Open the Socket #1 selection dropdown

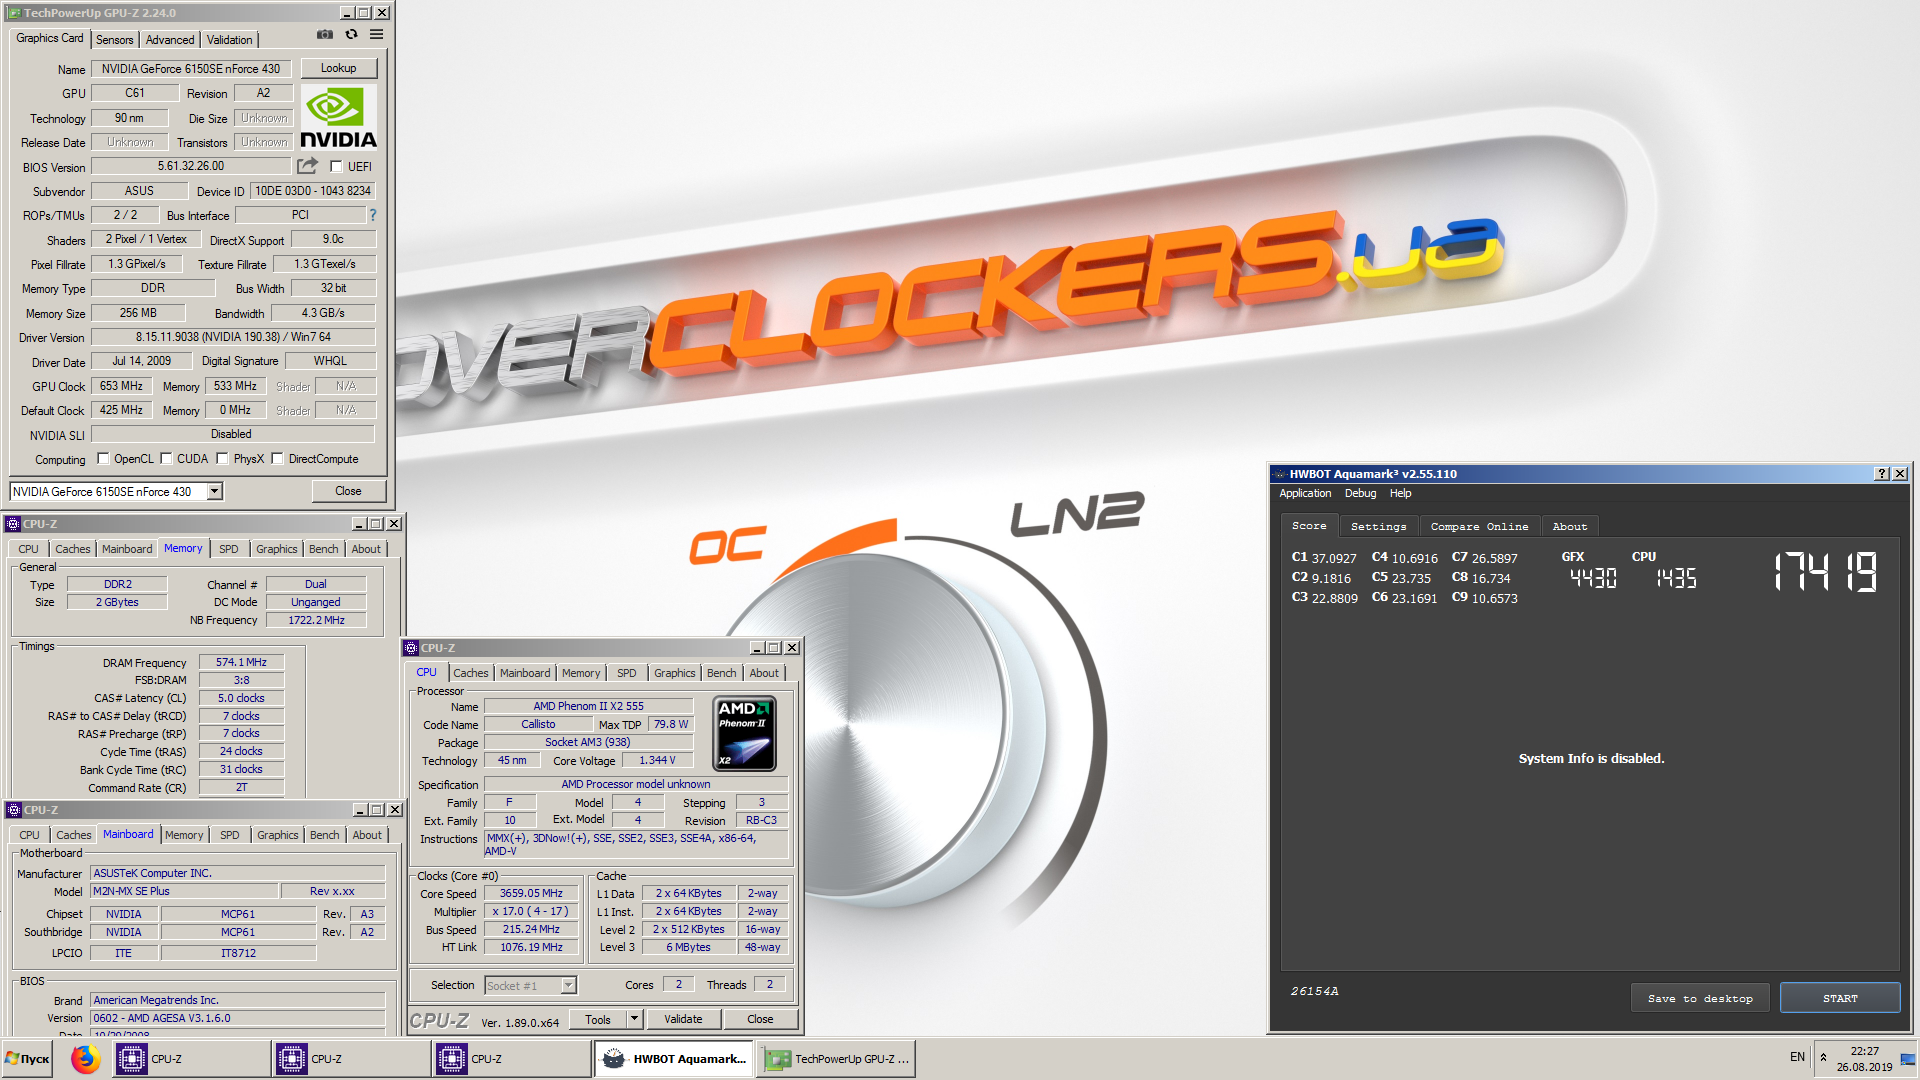568,985
